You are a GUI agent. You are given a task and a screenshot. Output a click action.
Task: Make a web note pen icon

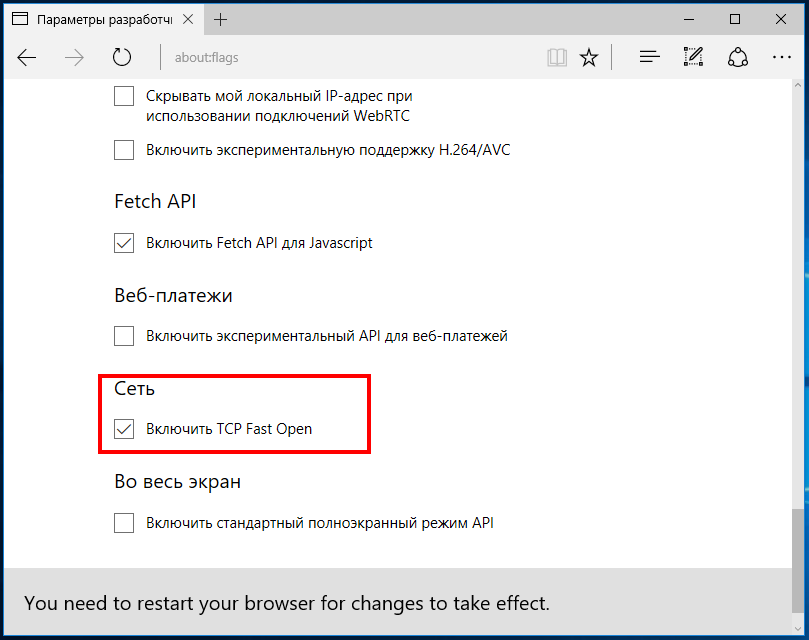[x=693, y=57]
